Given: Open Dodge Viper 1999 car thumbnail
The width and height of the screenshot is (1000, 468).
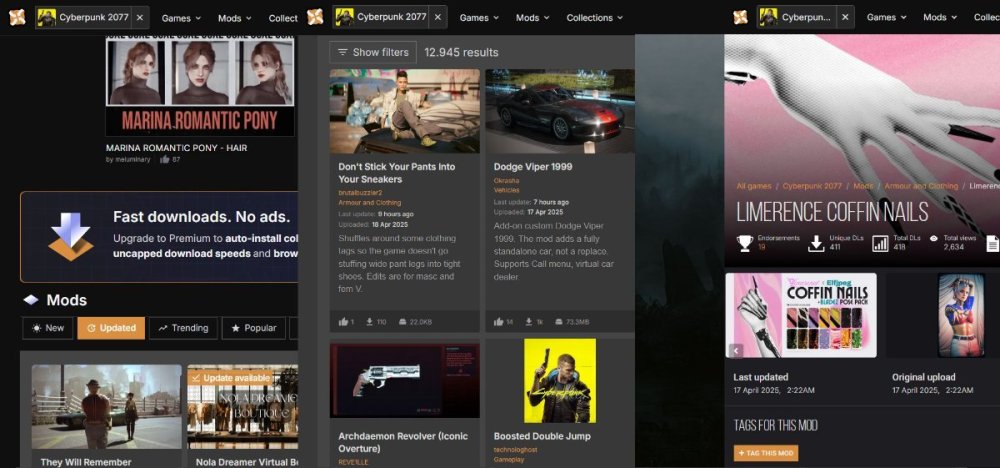Looking at the screenshot, I should (560, 111).
